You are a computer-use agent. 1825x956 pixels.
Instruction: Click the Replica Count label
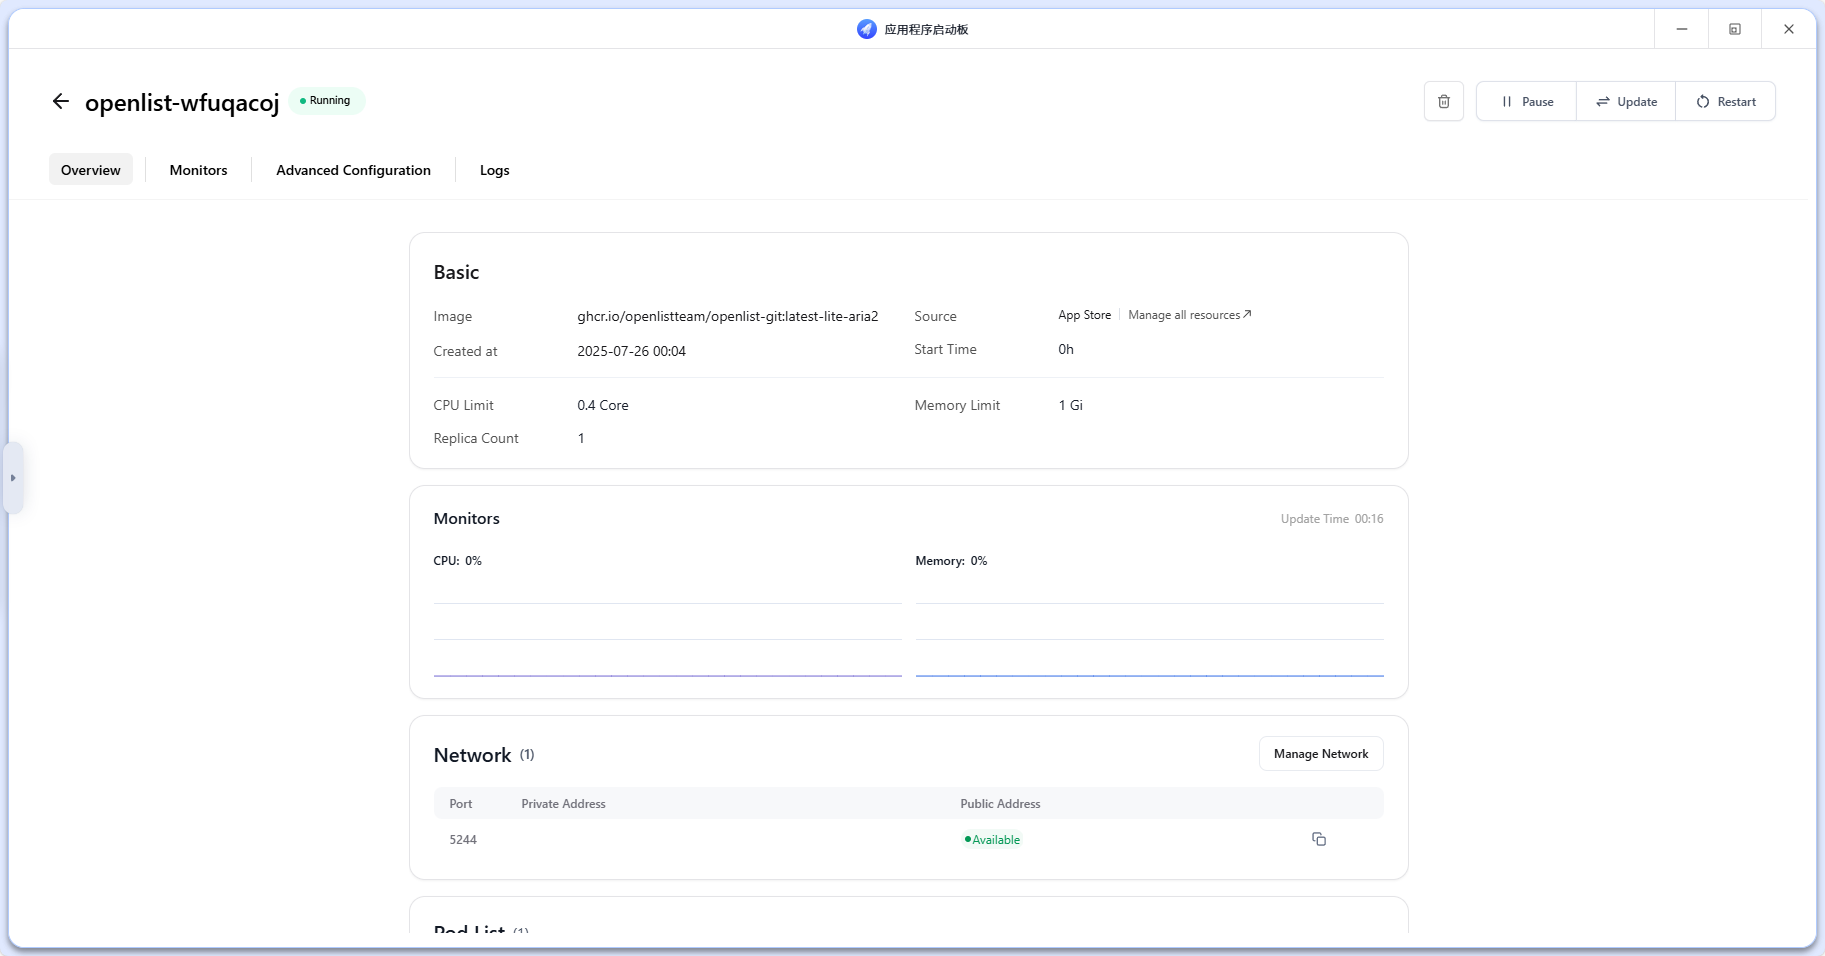(476, 438)
